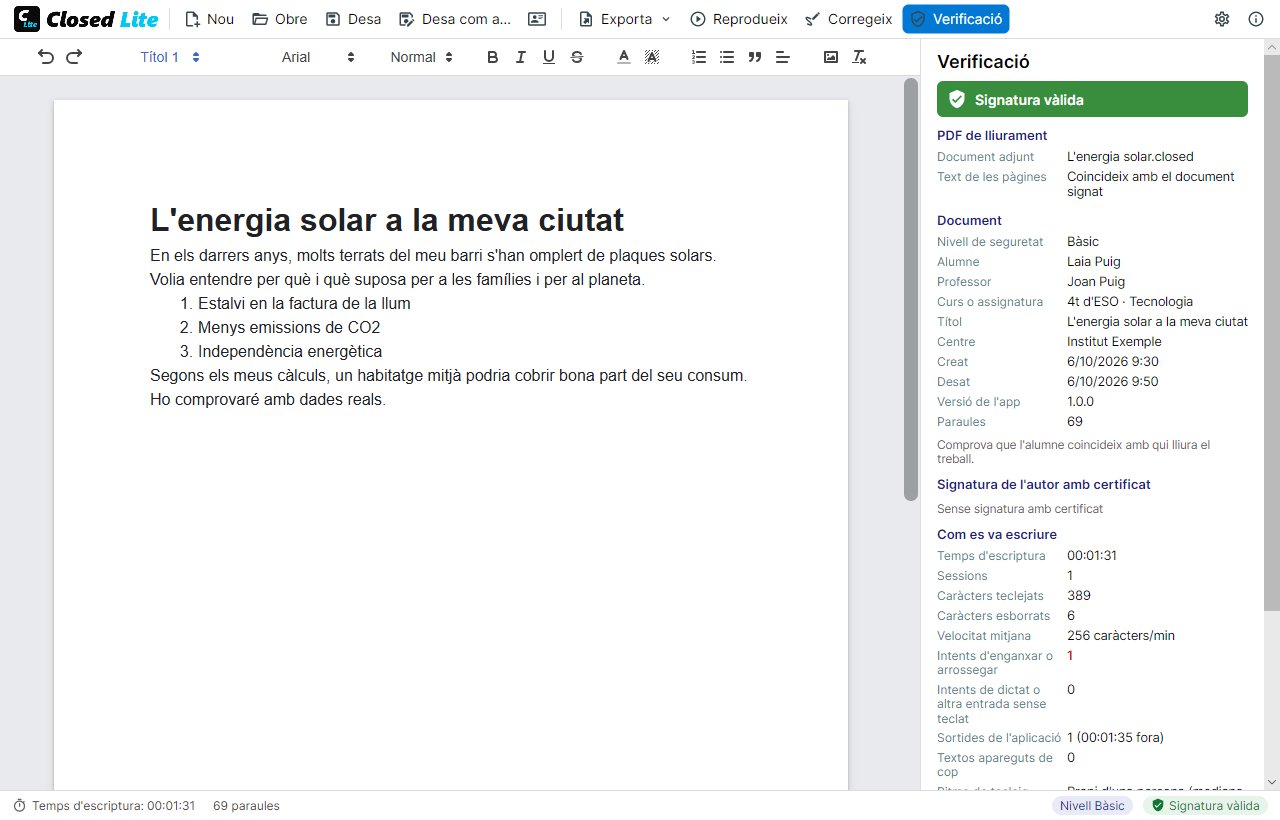Toggle bold formatting
1280x820 pixels.
point(492,57)
